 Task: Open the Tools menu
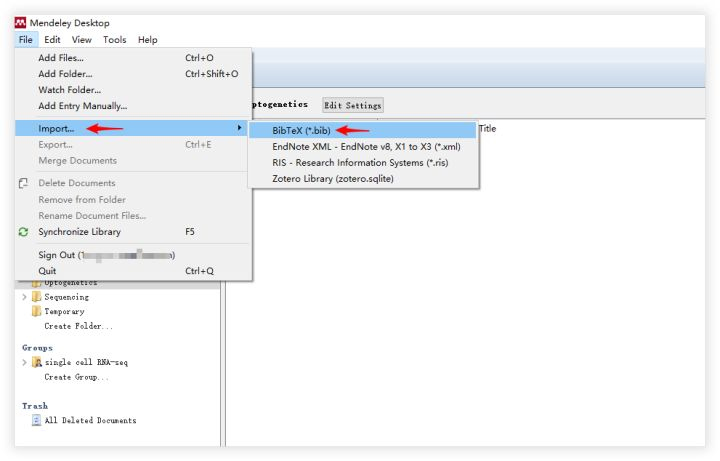114,40
